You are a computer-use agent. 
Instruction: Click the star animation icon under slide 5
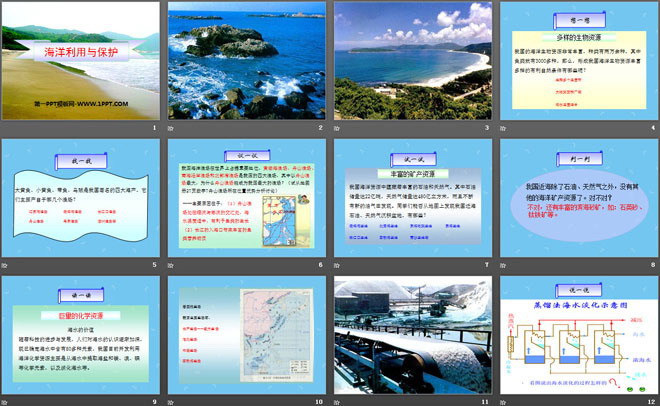[5, 264]
